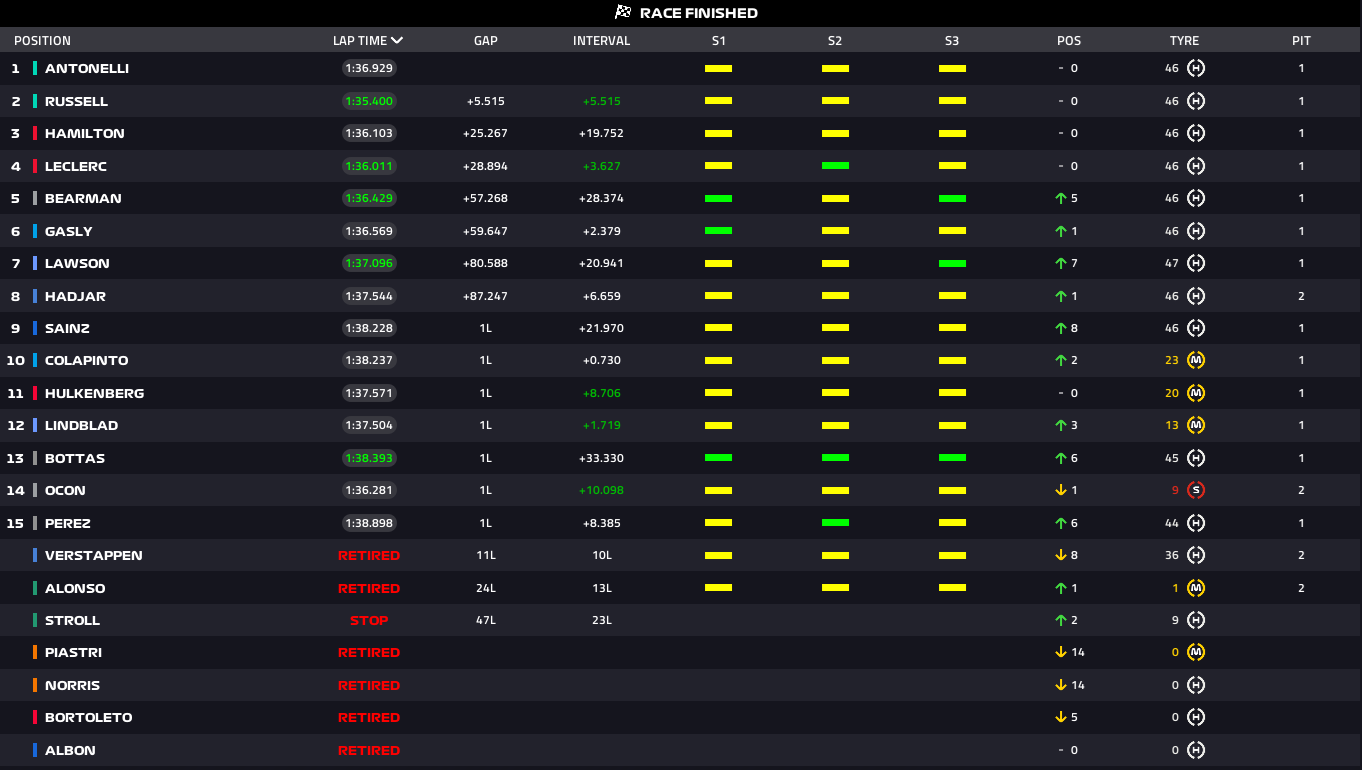Click the POSITION column header
This screenshot has height=770, width=1362.
(x=42, y=41)
